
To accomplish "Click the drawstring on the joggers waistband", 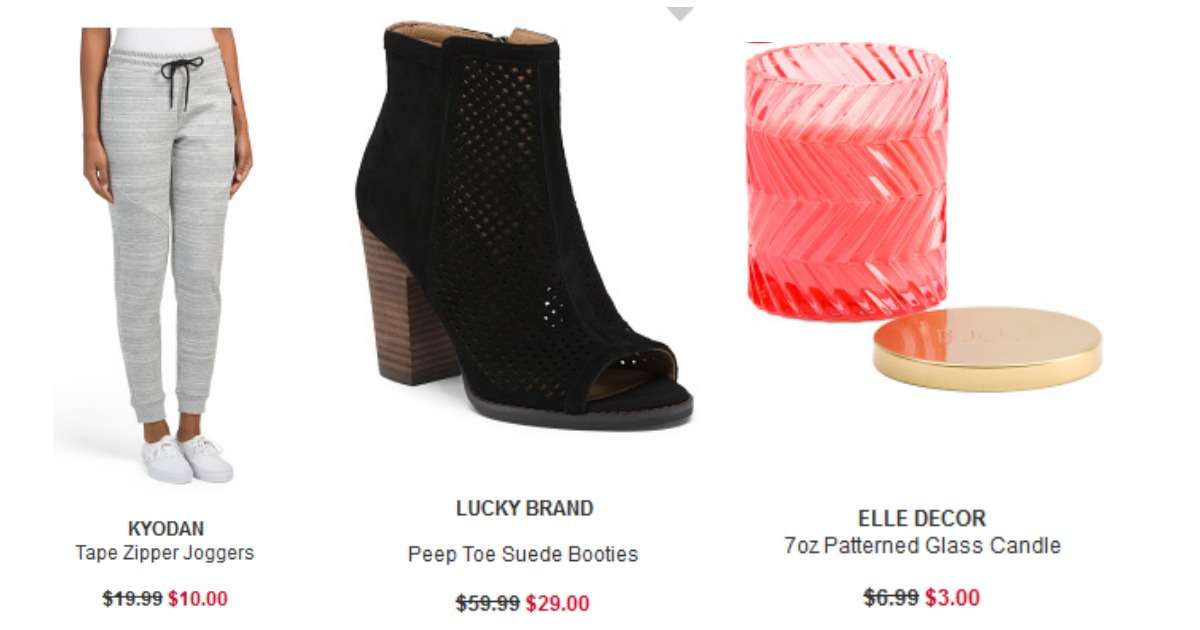I will point(182,80).
